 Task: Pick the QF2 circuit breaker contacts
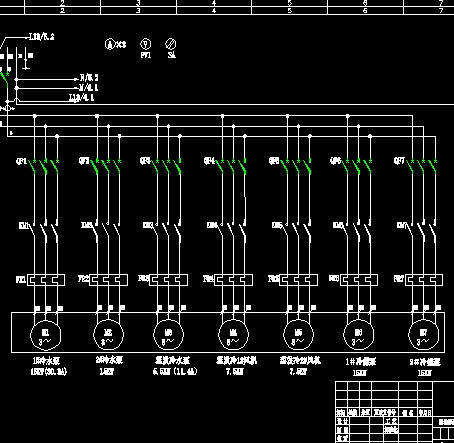106,166
